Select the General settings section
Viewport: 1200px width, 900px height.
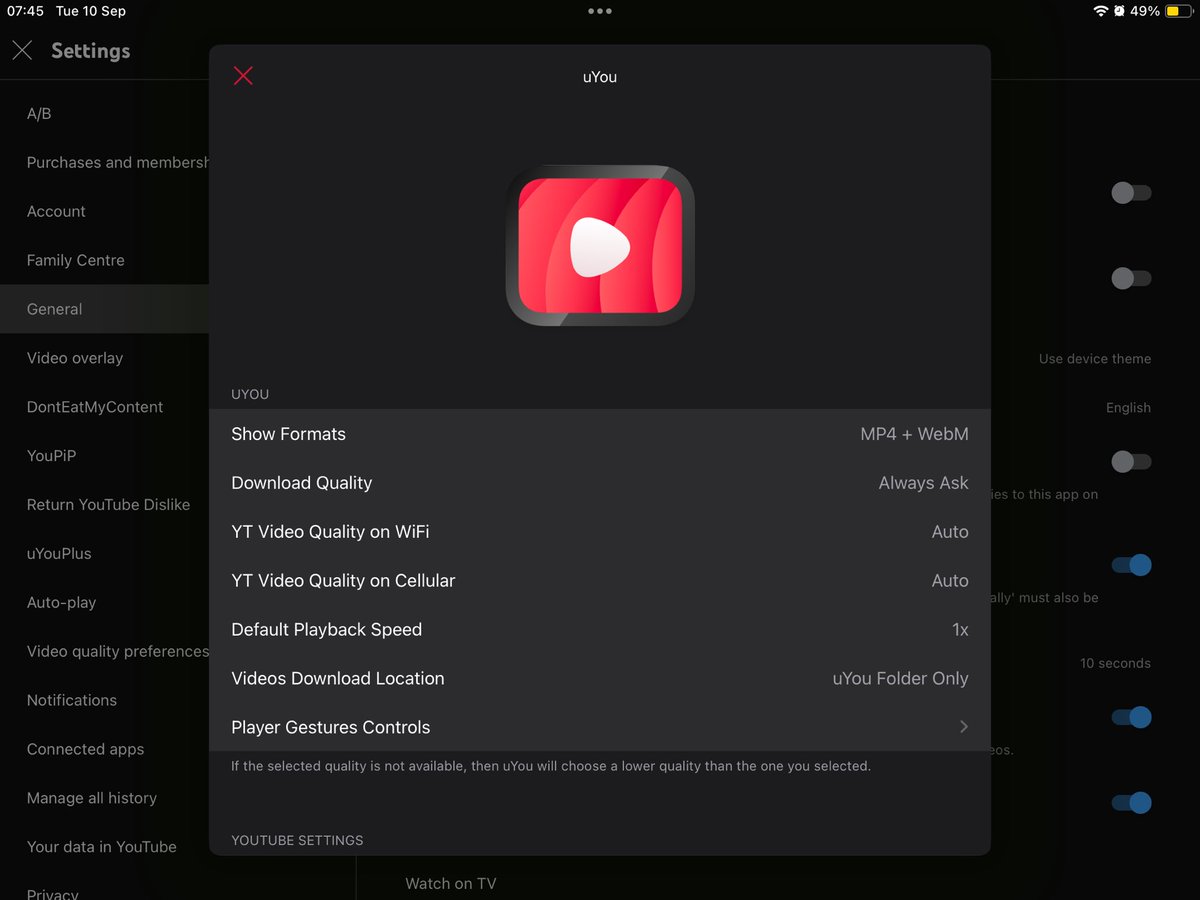pos(105,309)
